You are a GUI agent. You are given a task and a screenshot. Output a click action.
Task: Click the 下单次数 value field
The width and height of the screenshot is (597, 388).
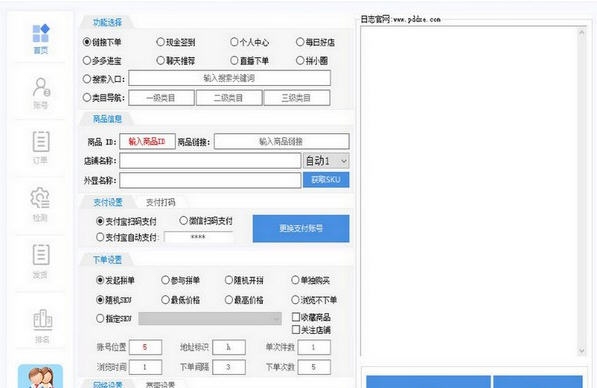point(314,367)
